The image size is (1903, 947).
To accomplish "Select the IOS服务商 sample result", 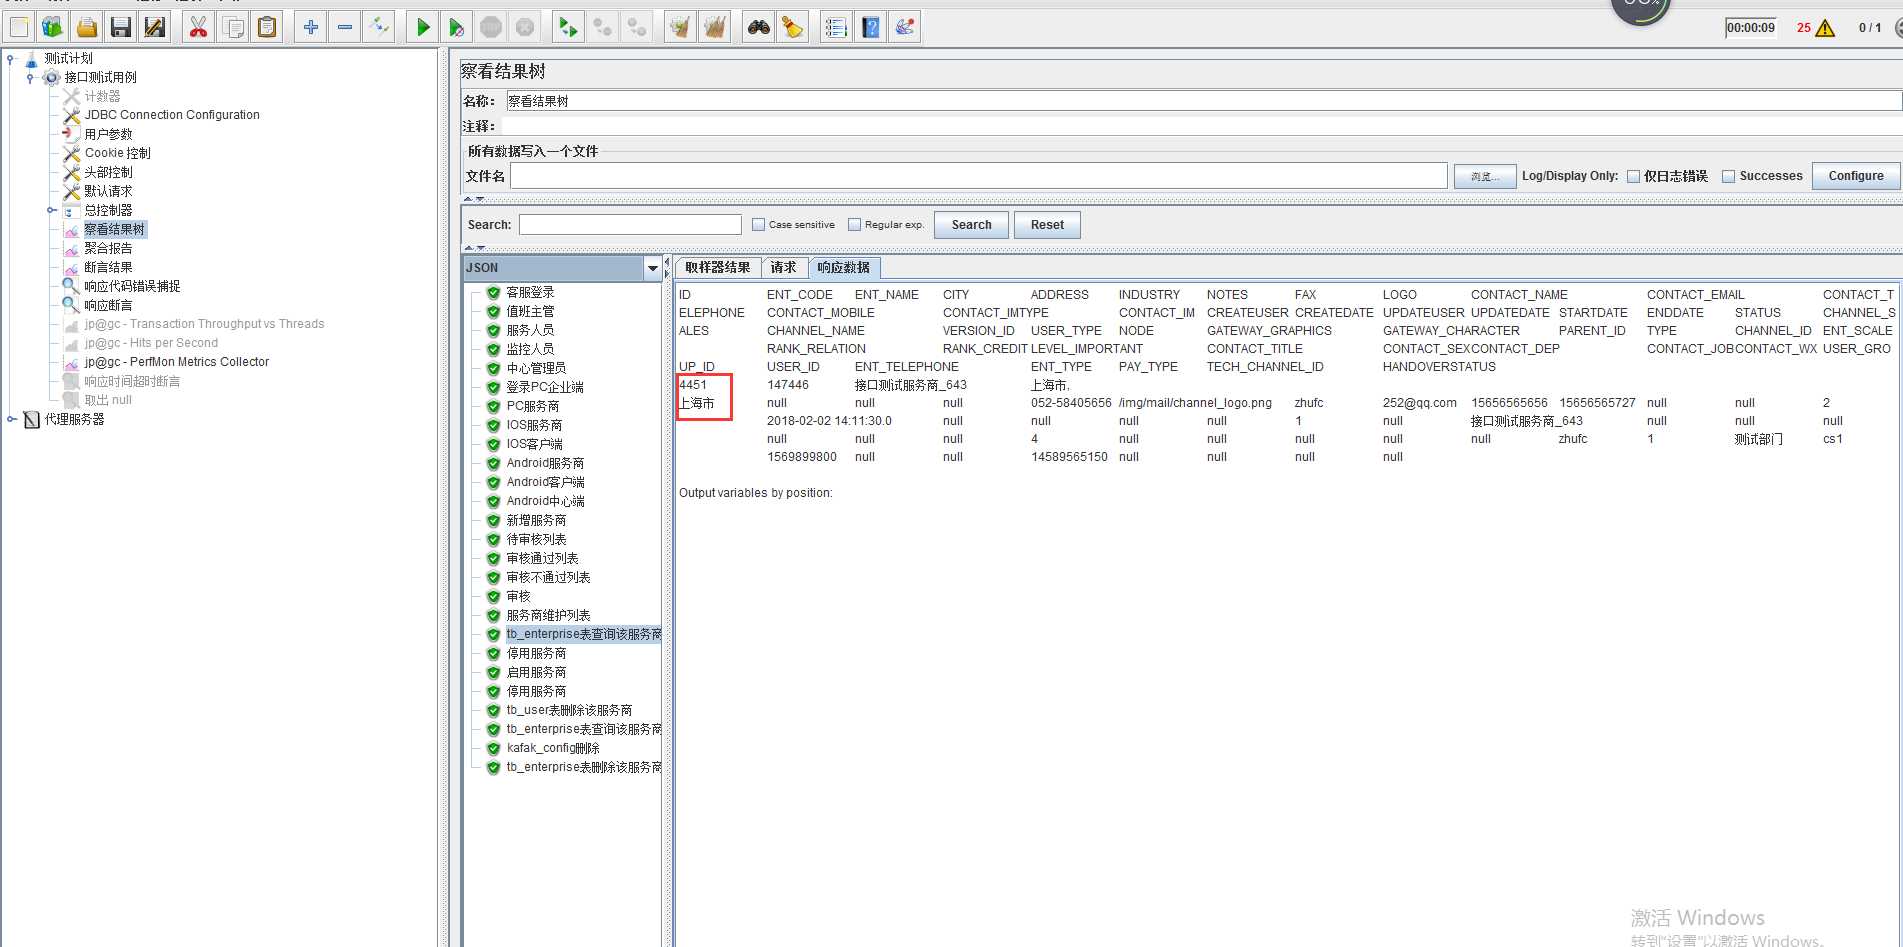I will 534,425.
